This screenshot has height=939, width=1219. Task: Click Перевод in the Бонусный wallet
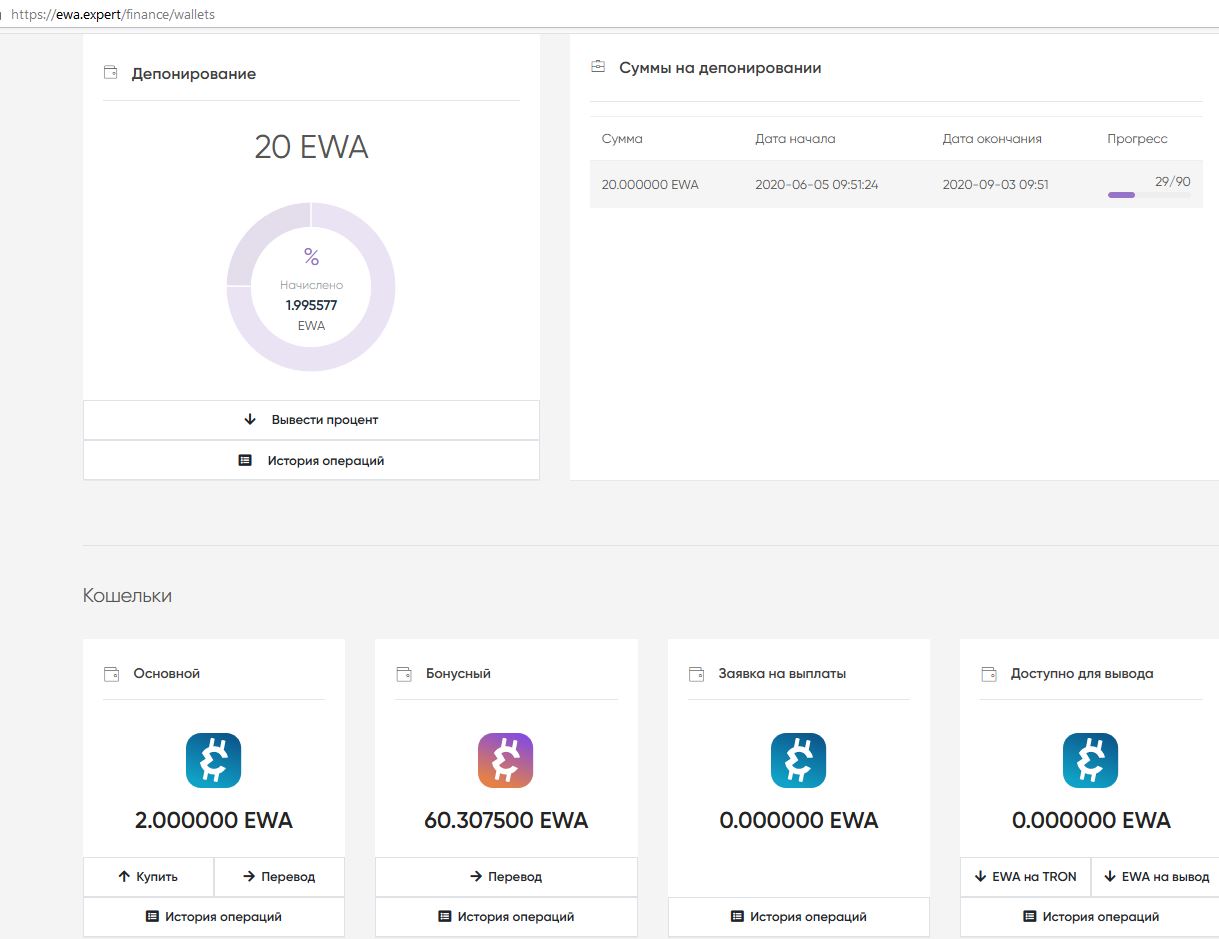pos(506,877)
